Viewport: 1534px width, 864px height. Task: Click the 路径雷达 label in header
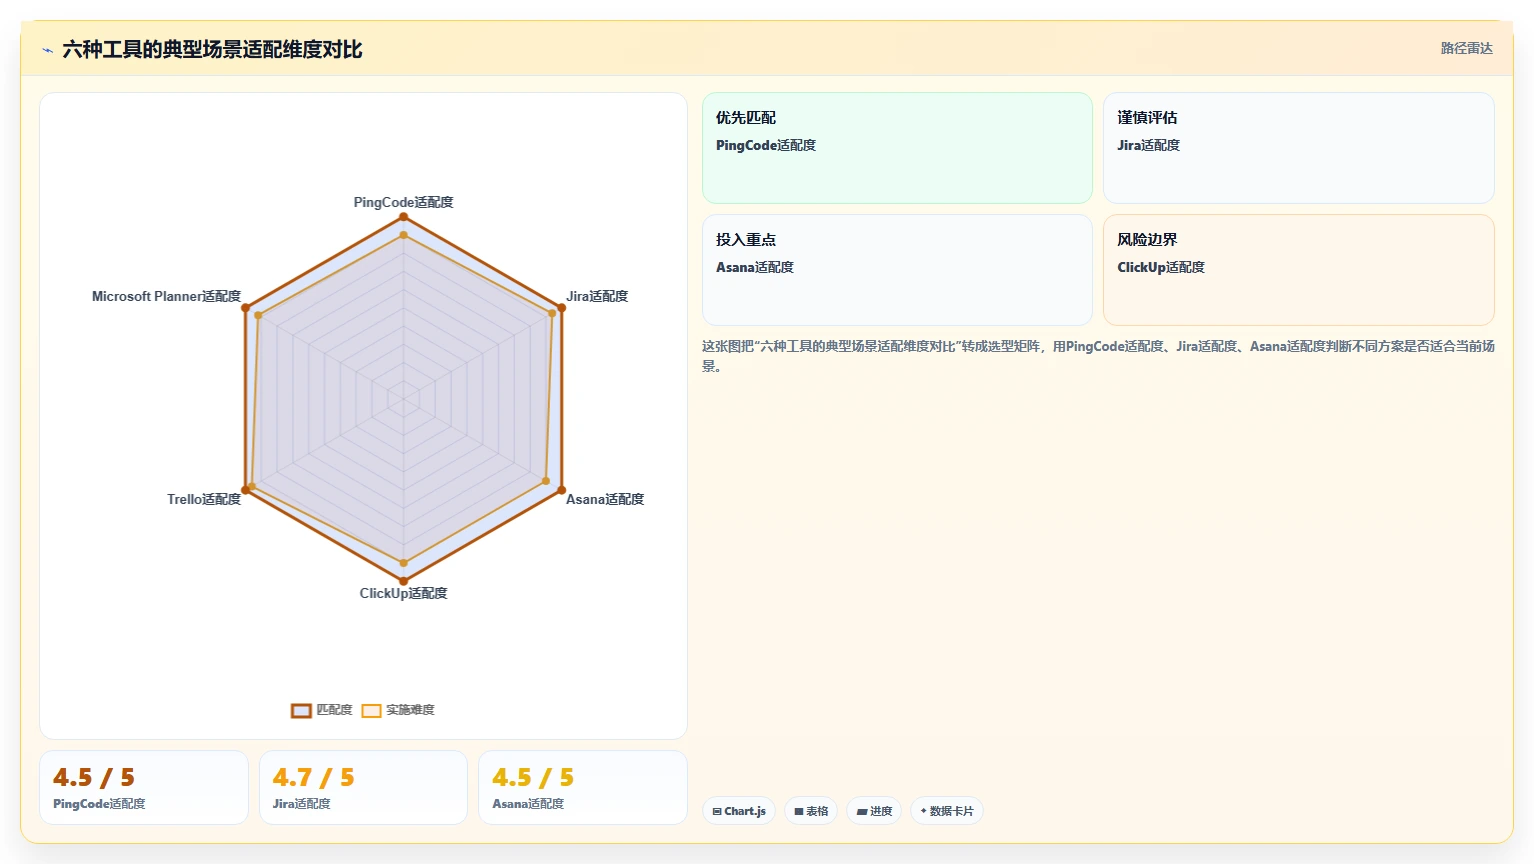1466,48
